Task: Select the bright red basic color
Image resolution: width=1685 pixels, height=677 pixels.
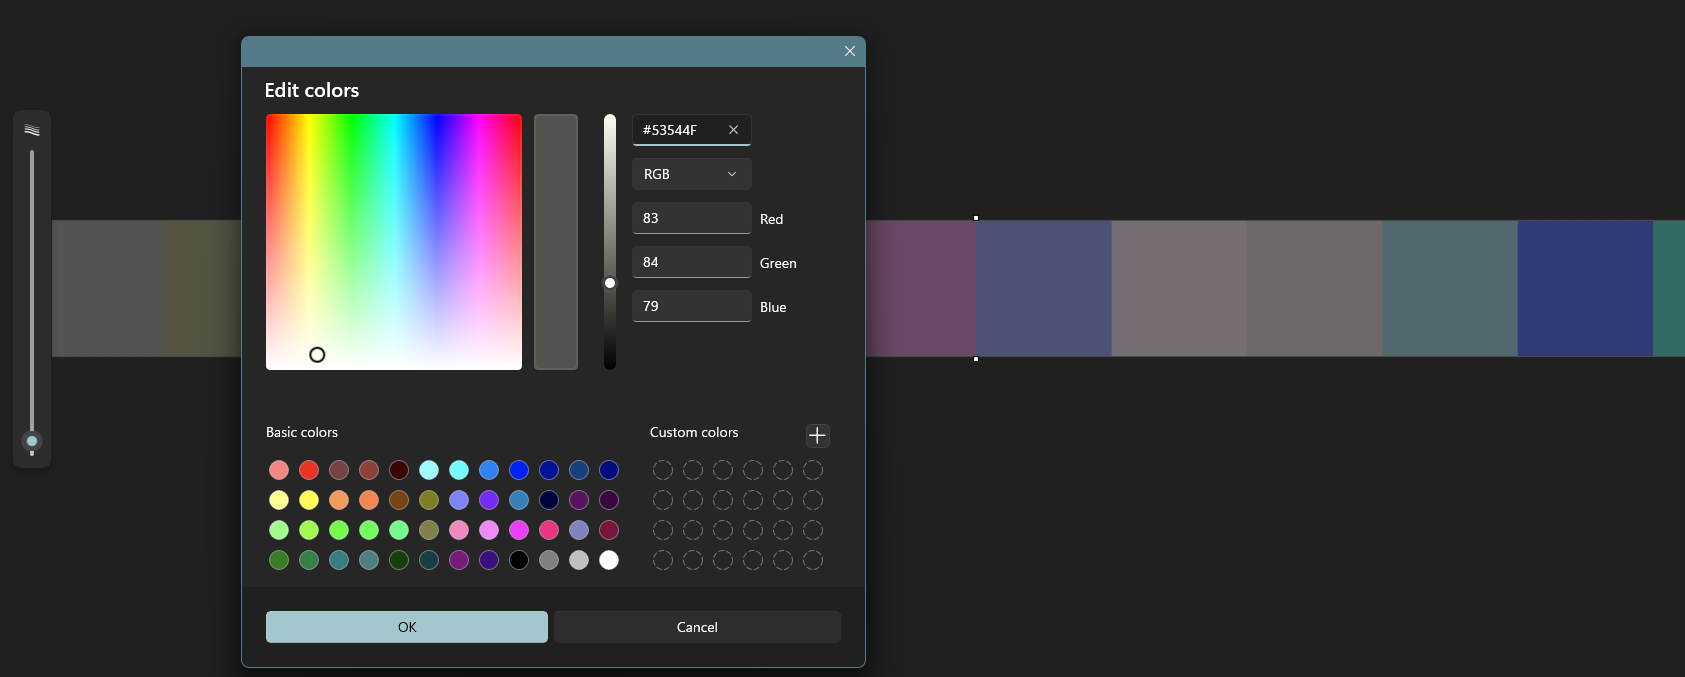Action: click(x=309, y=470)
